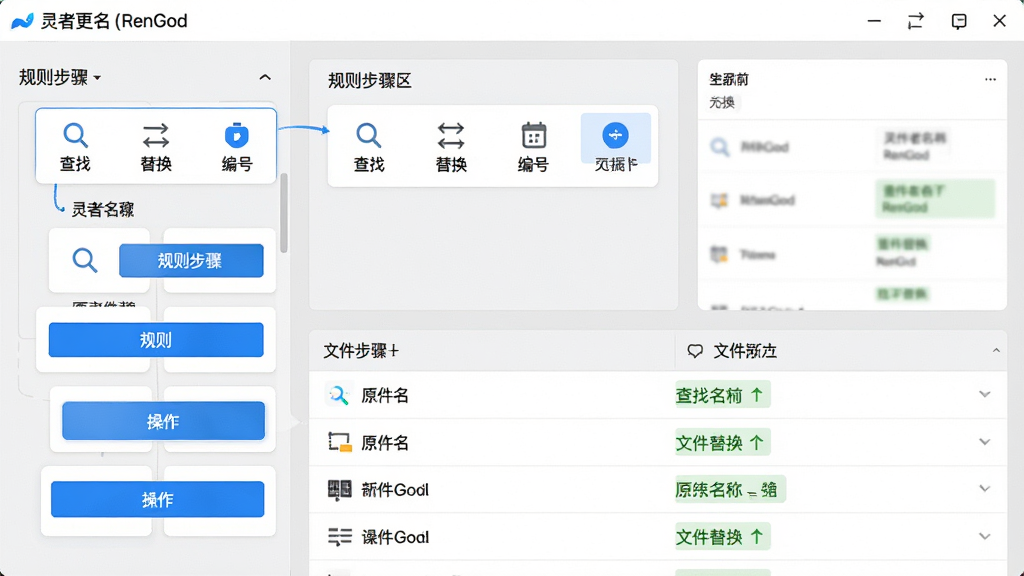Expand the second 原件名 row chevron

pyautogui.click(x=985, y=442)
